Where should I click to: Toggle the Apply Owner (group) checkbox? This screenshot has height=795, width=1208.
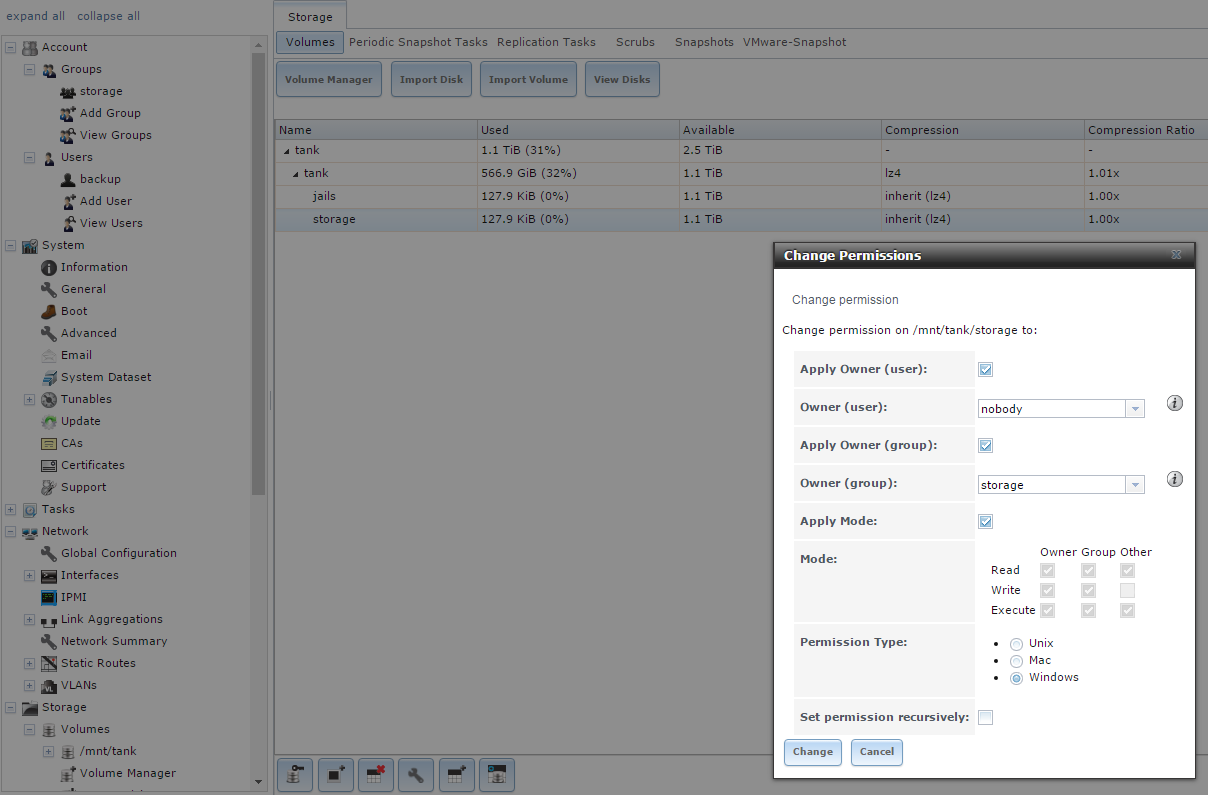[986, 446]
